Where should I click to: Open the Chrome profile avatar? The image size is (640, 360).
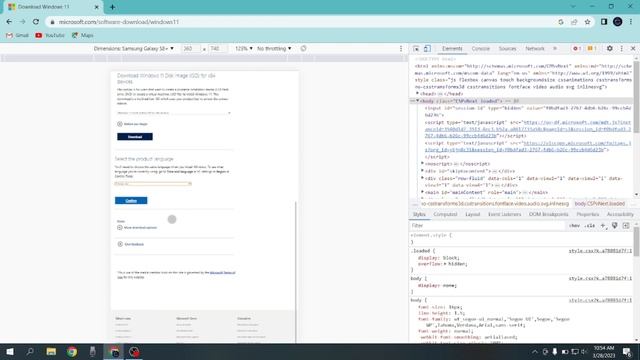click(618, 22)
